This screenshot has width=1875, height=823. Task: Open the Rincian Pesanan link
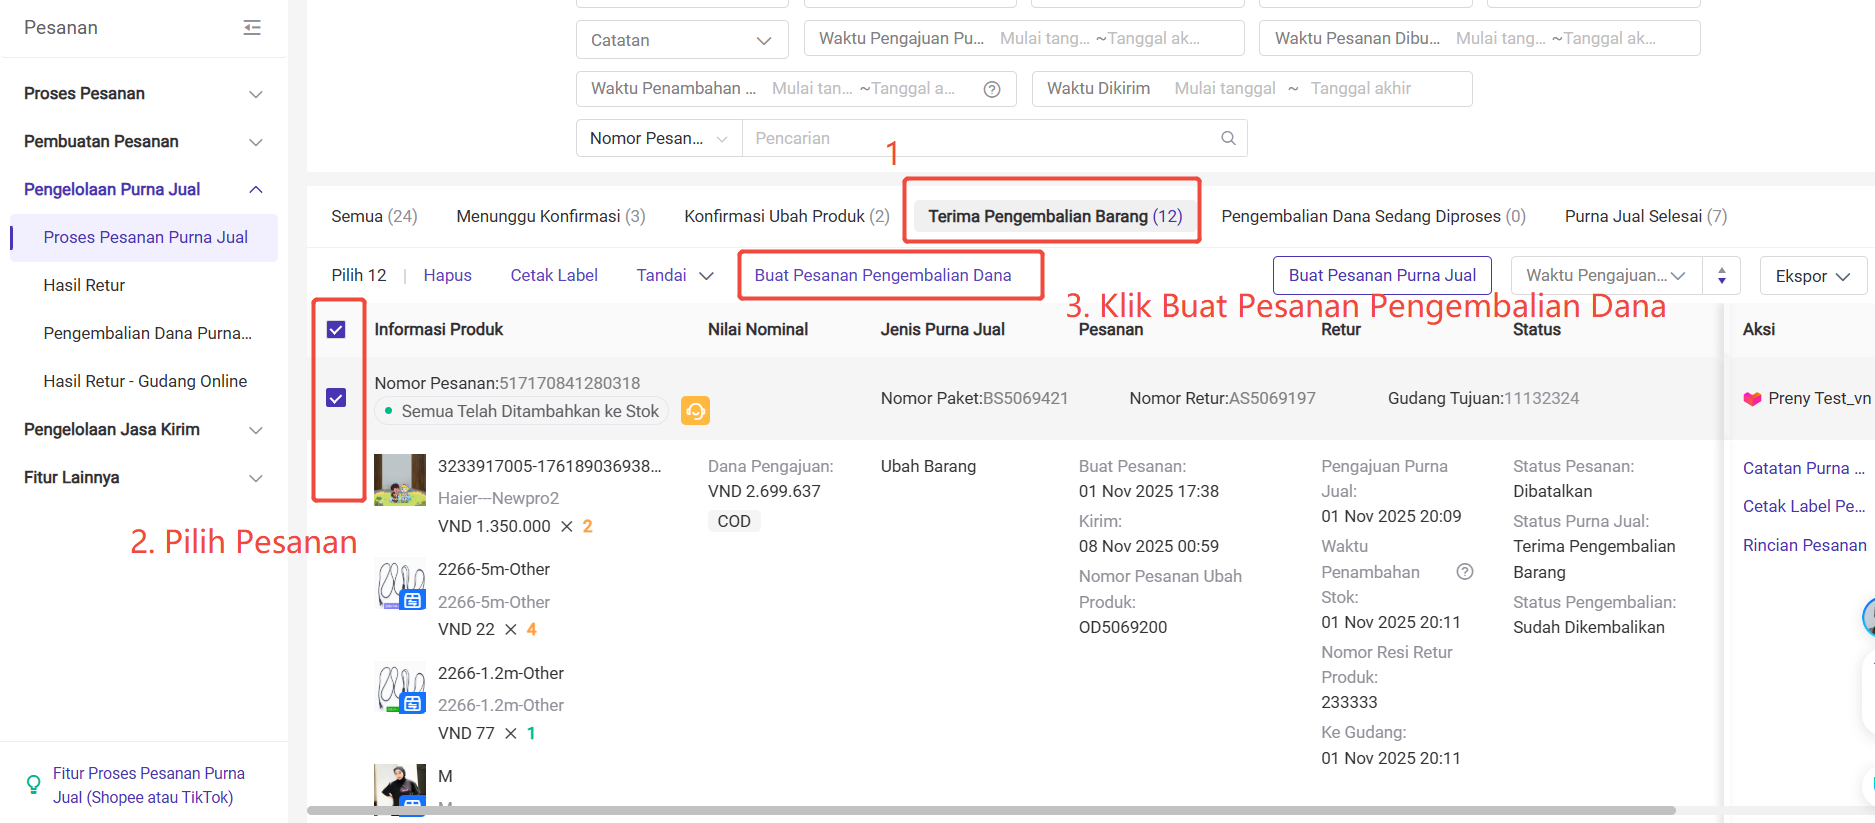point(1804,545)
